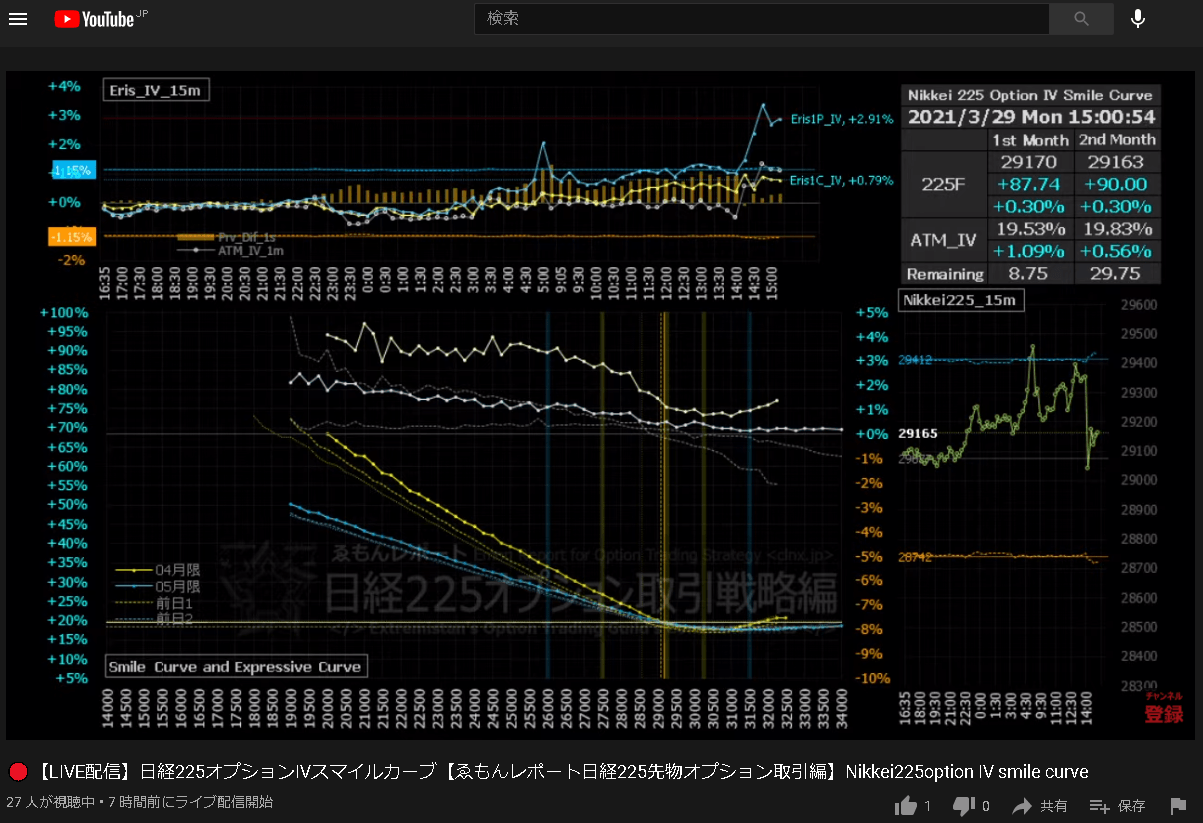This screenshot has height=823, width=1203.
Task: Click the Eris_IV_15m chart label
Action: tap(156, 90)
